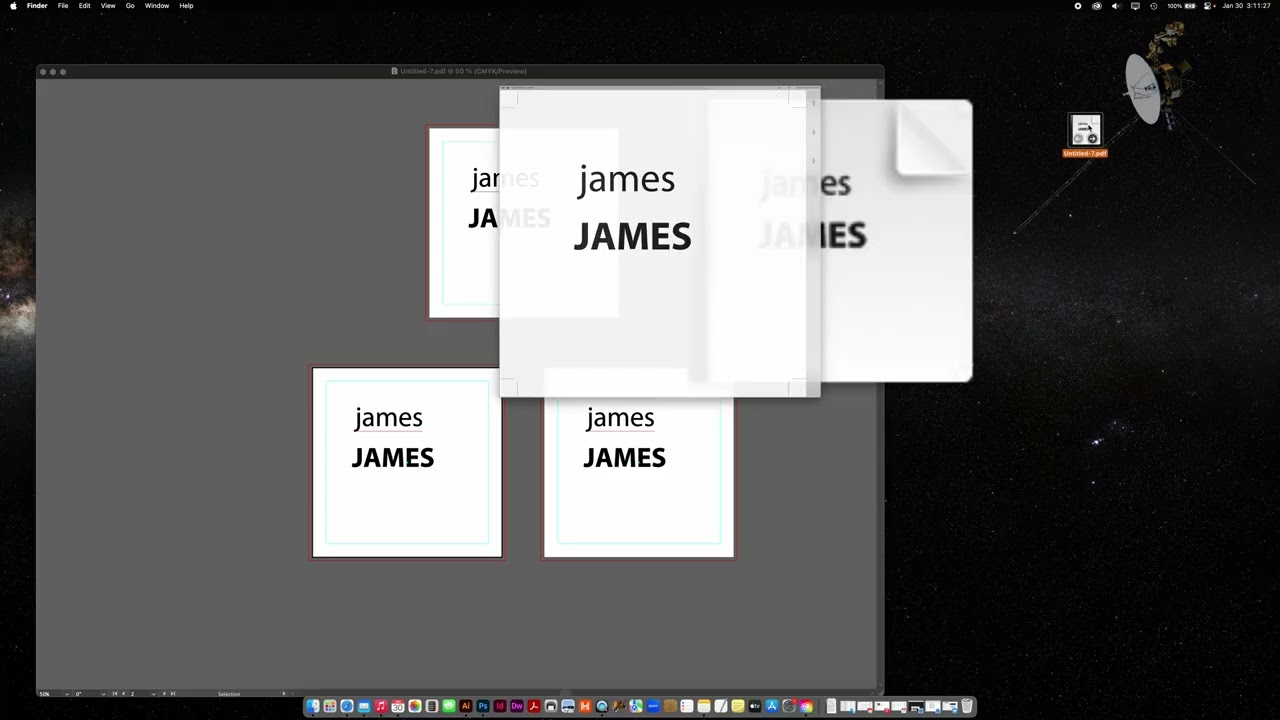Open the View menu

click(108, 6)
